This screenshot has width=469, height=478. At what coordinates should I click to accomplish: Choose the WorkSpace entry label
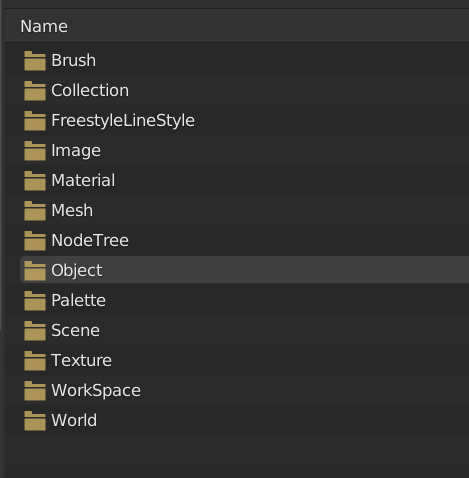click(x=96, y=390)
